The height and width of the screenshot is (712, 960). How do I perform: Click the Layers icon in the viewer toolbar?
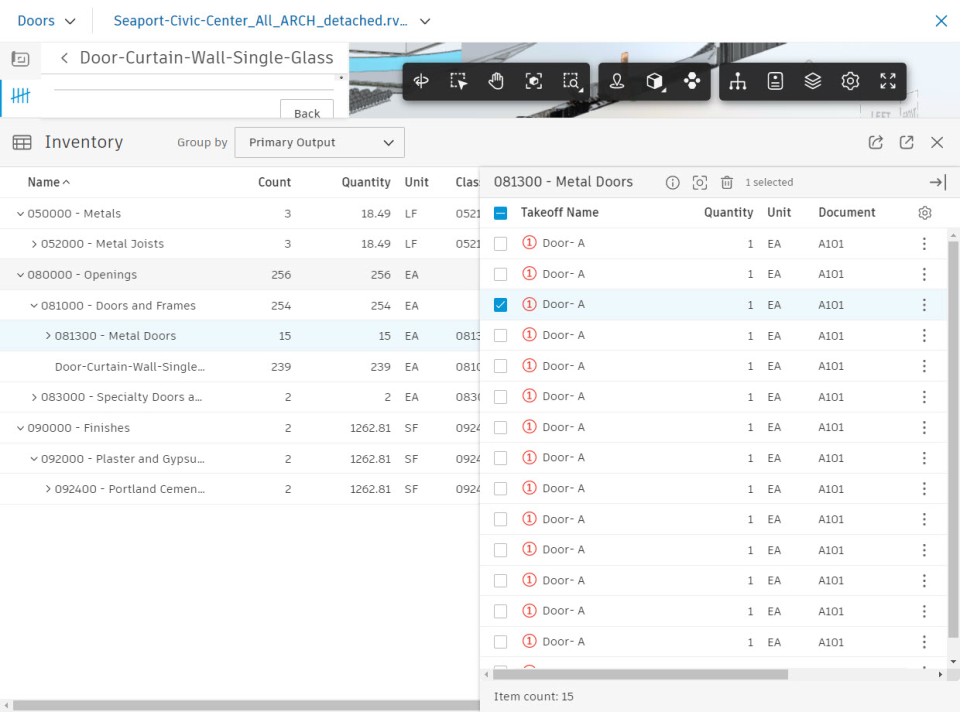pos(812,81)
